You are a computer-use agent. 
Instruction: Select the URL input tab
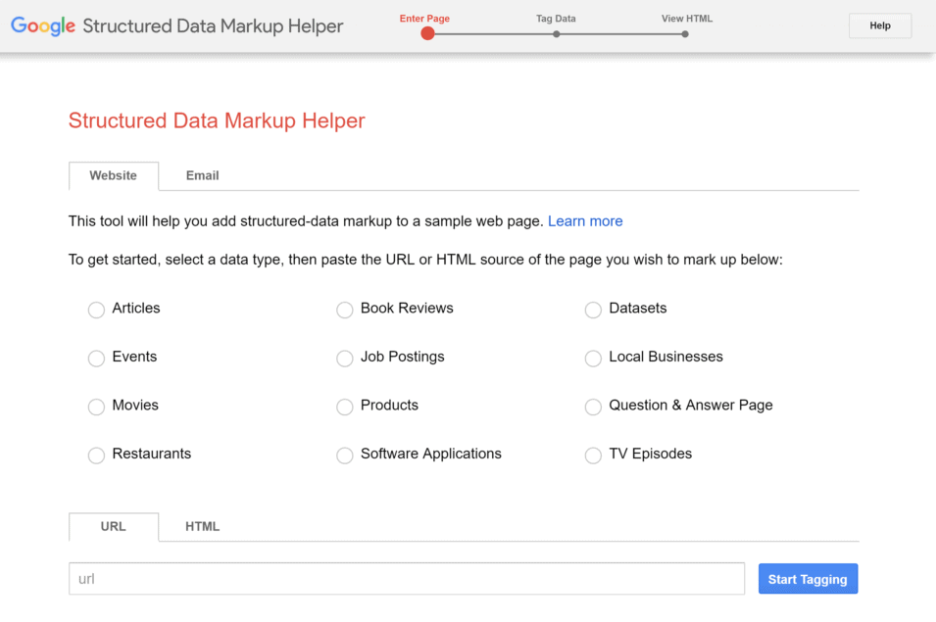(x=113, y=526)
